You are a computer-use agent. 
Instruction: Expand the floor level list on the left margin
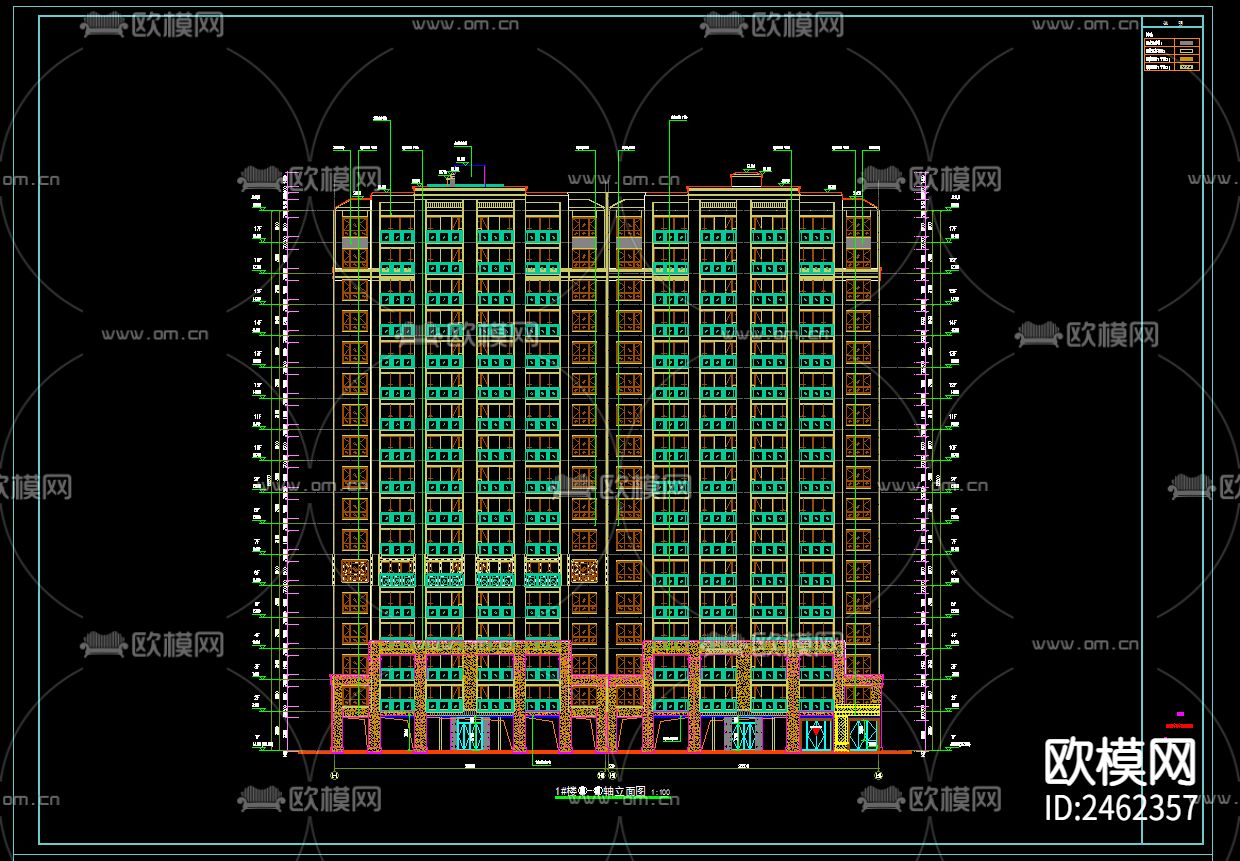tap(260, 450)
